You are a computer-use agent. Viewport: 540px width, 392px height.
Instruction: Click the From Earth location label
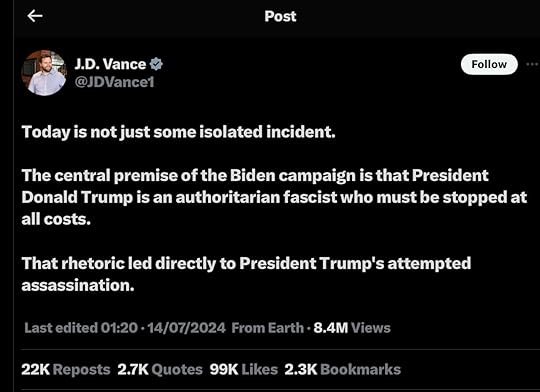point(268,328)
